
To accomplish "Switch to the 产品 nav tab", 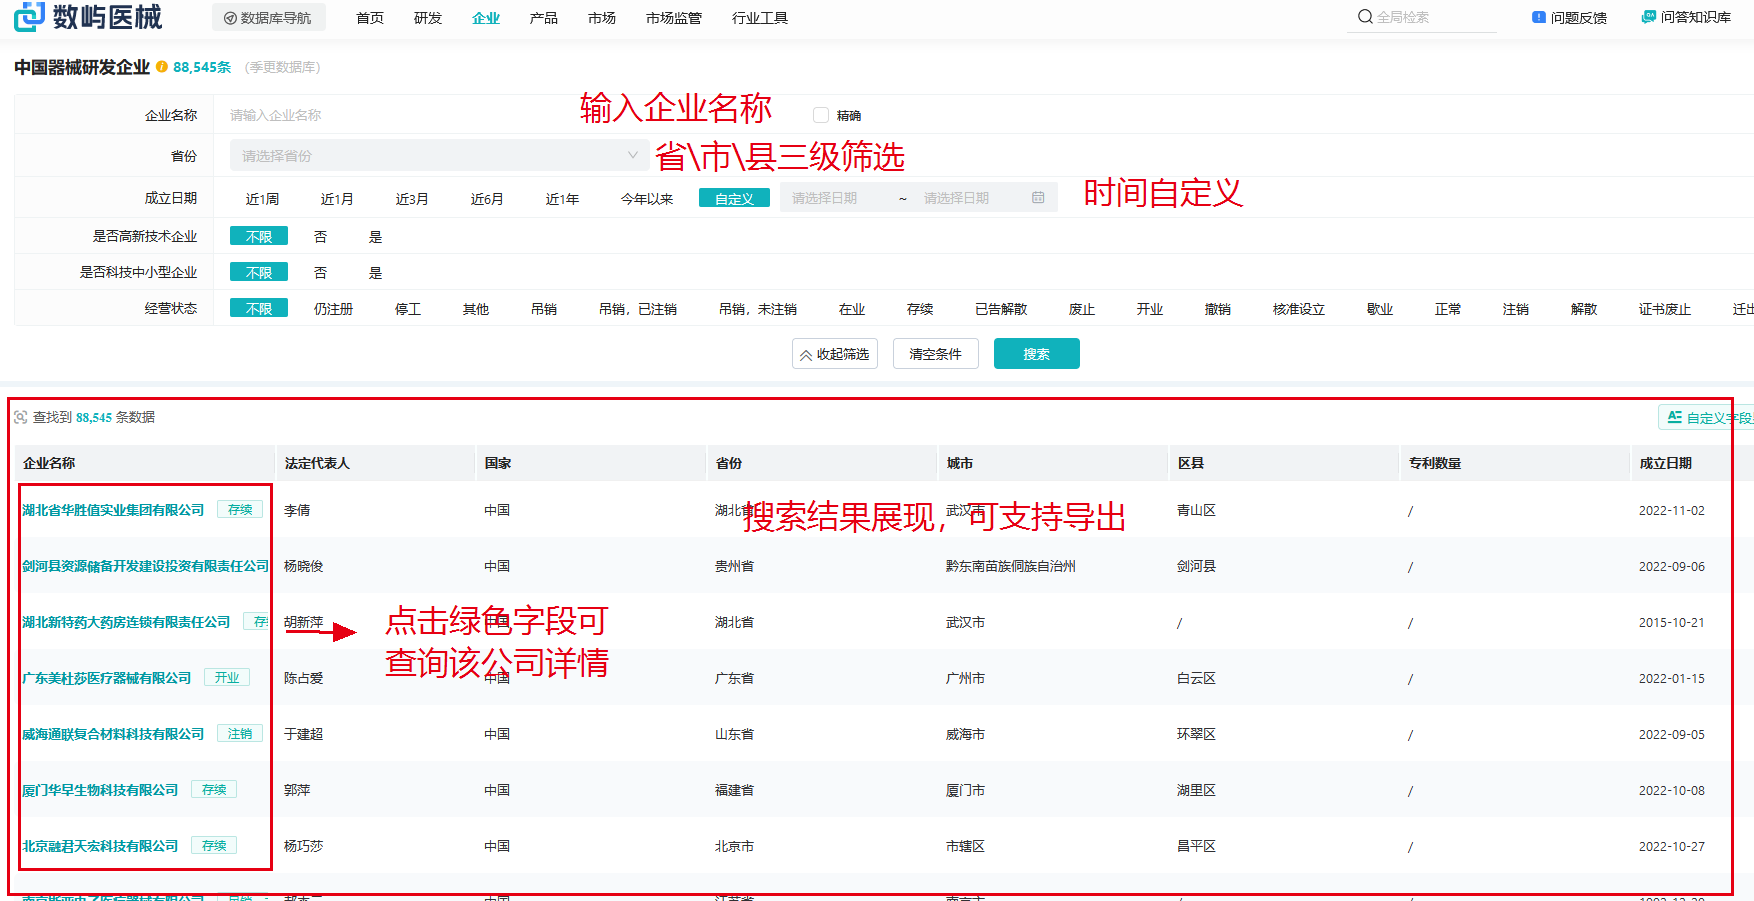I will point(543,18).
